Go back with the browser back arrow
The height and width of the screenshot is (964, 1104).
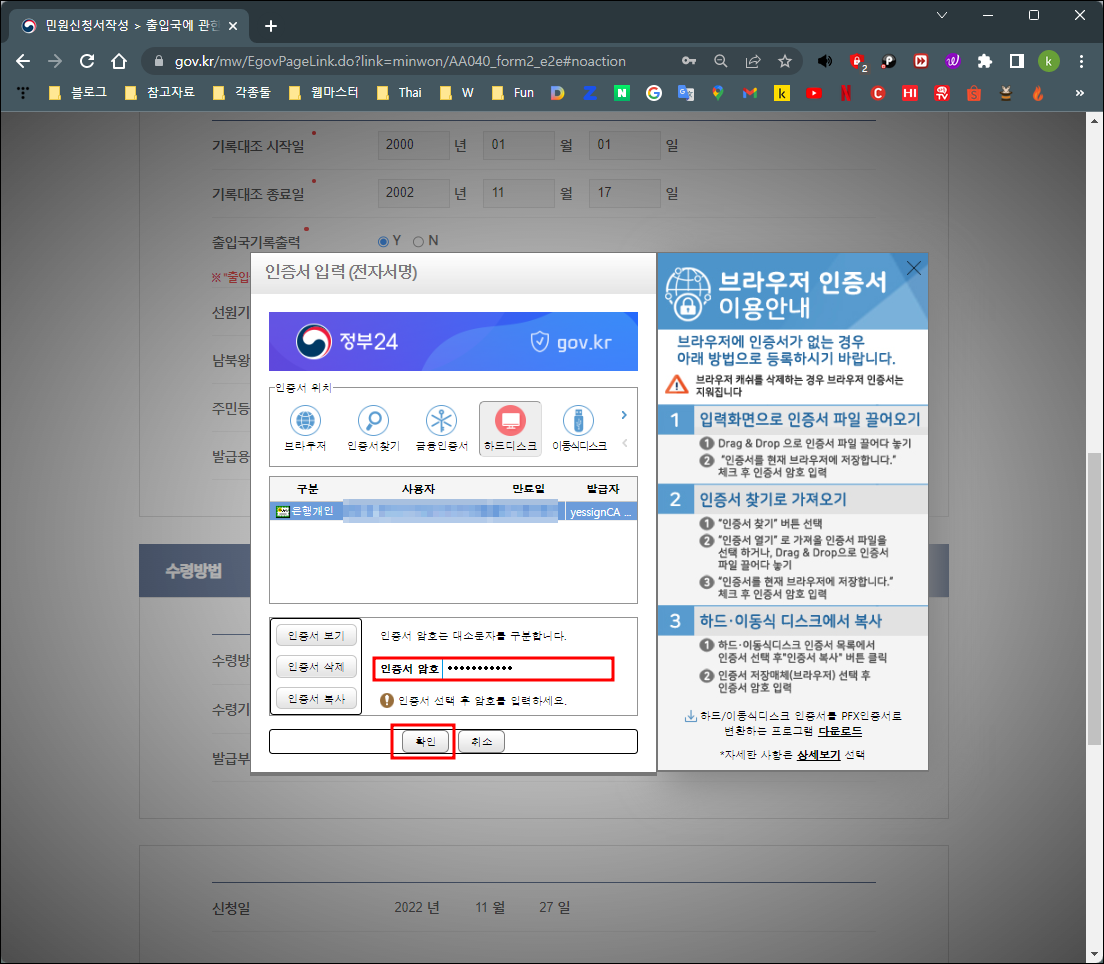coord(23,61)
